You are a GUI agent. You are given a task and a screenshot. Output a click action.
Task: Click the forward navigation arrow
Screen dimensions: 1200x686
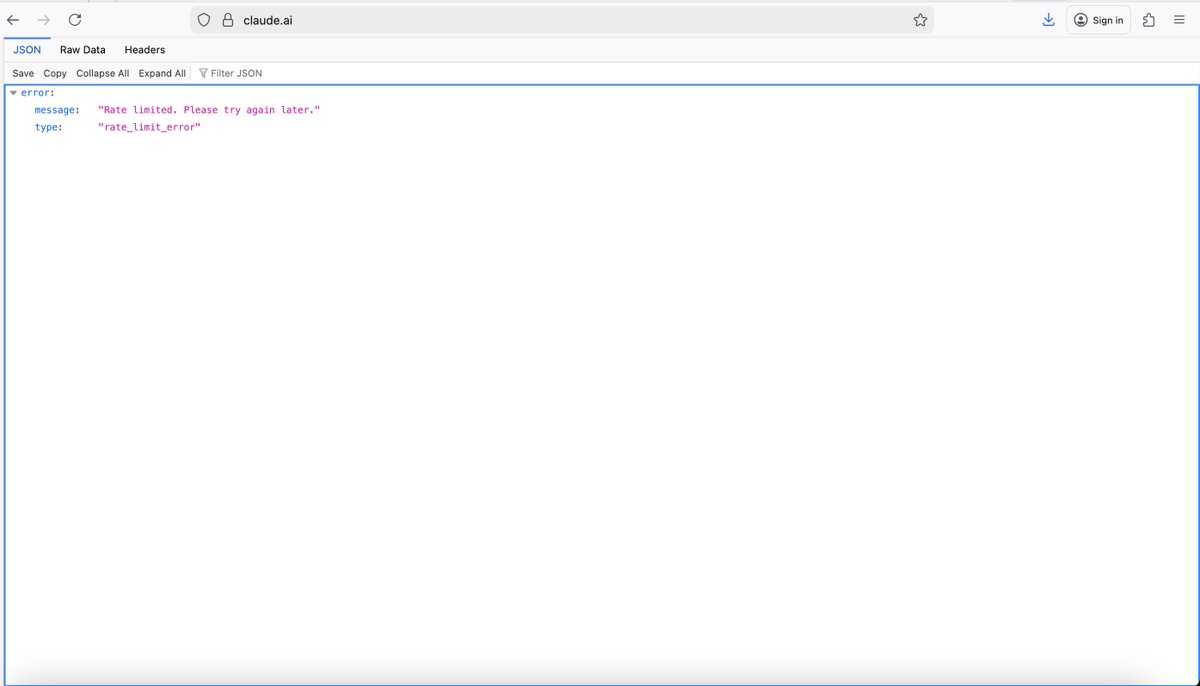pos(43,20)
